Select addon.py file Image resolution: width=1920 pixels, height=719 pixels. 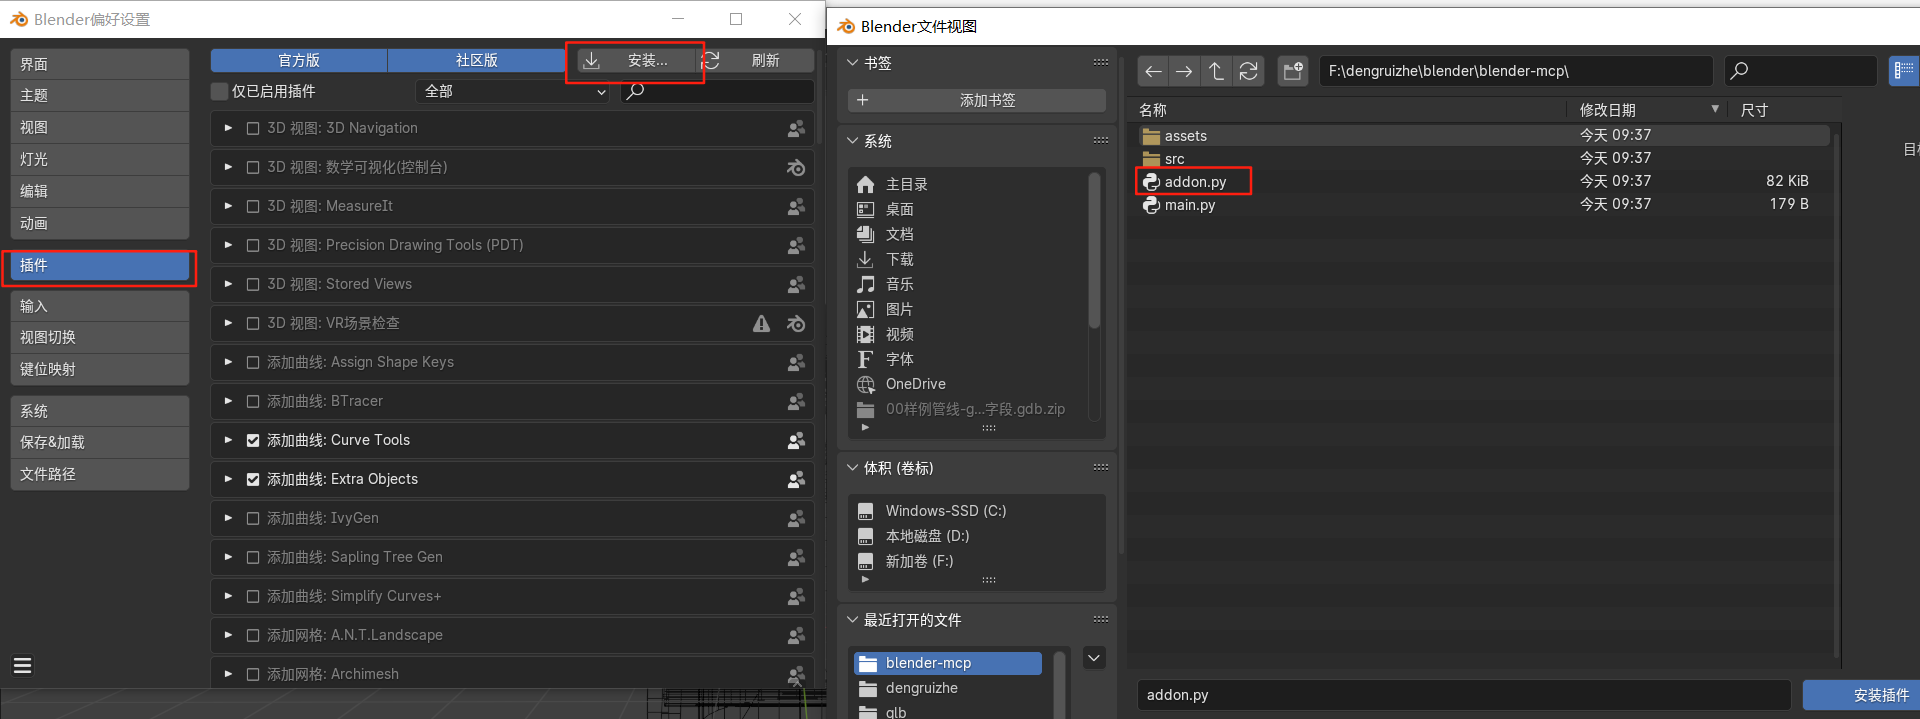pyautogui.click(x=1195, y=181)
